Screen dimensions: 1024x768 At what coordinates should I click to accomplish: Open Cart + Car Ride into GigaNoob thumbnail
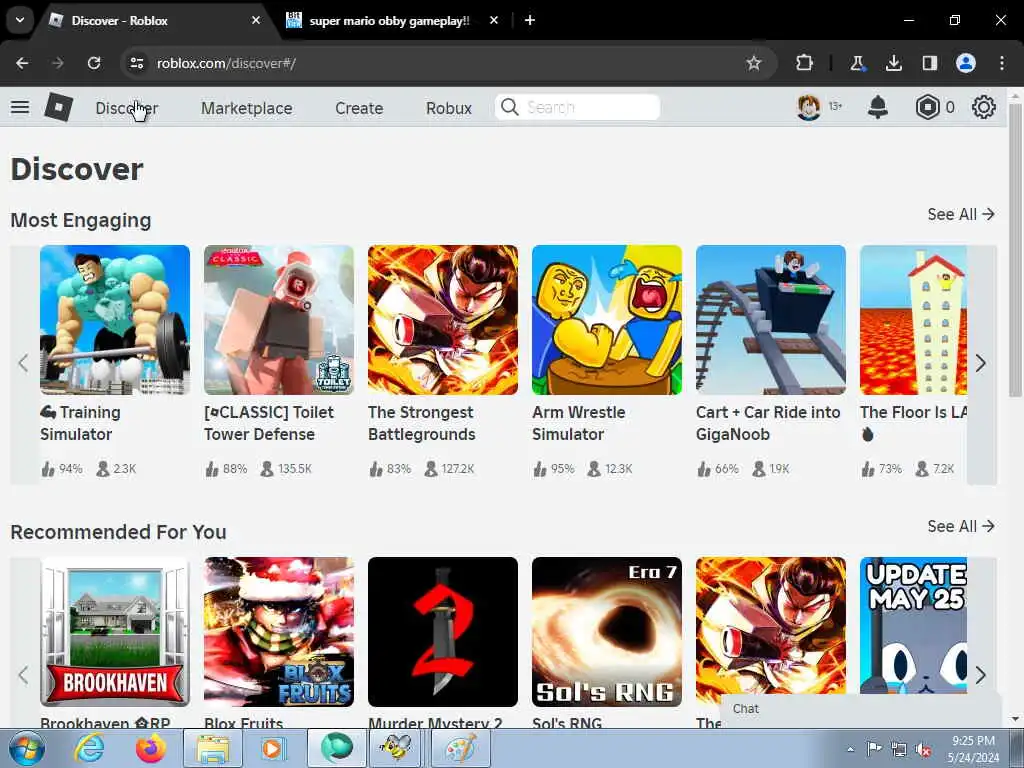click(771, 320)
